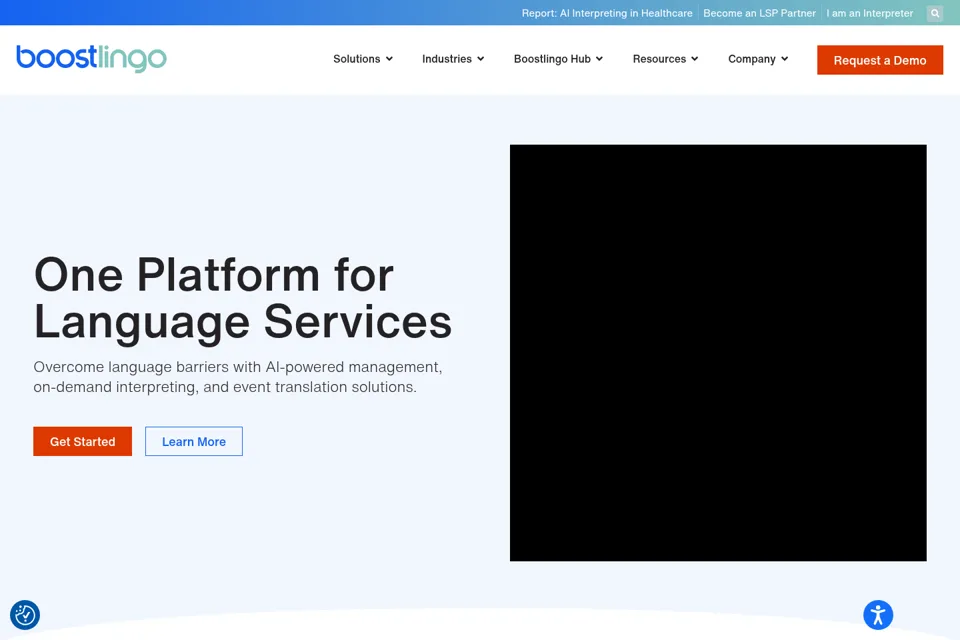Click the Request a Demo button
The image size is (960, 640).
tap(880, 60)
